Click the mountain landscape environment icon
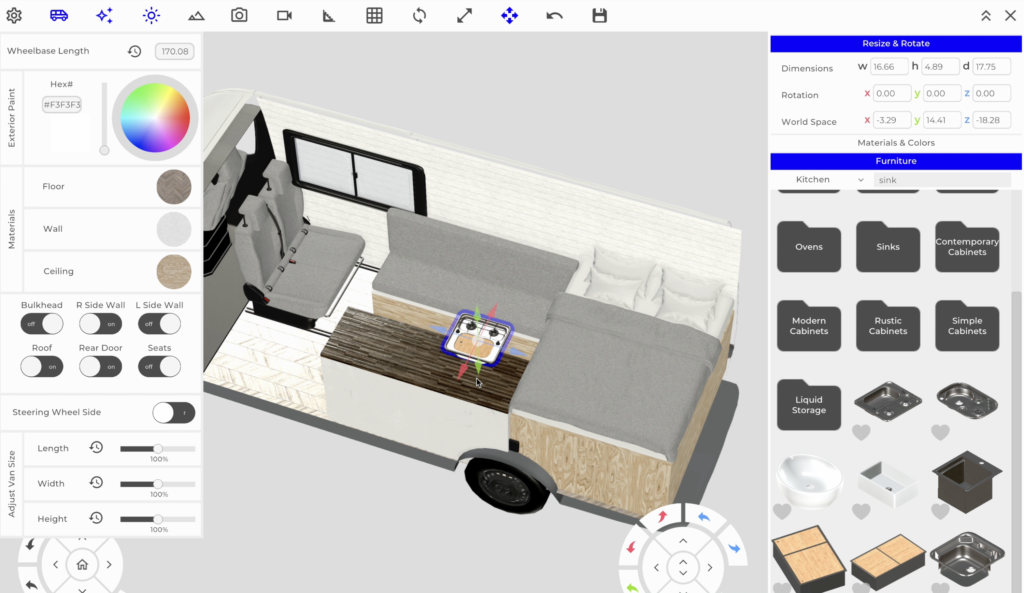Screen dimensions: 1024x593 tap(196, 16)
